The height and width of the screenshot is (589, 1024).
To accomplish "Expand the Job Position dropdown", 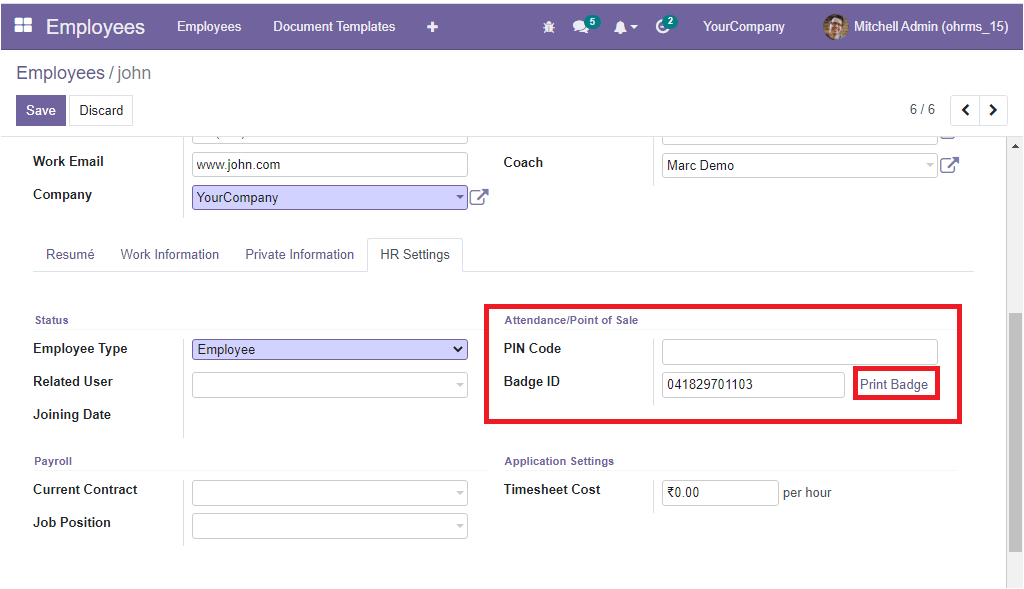I will (329, 525).
